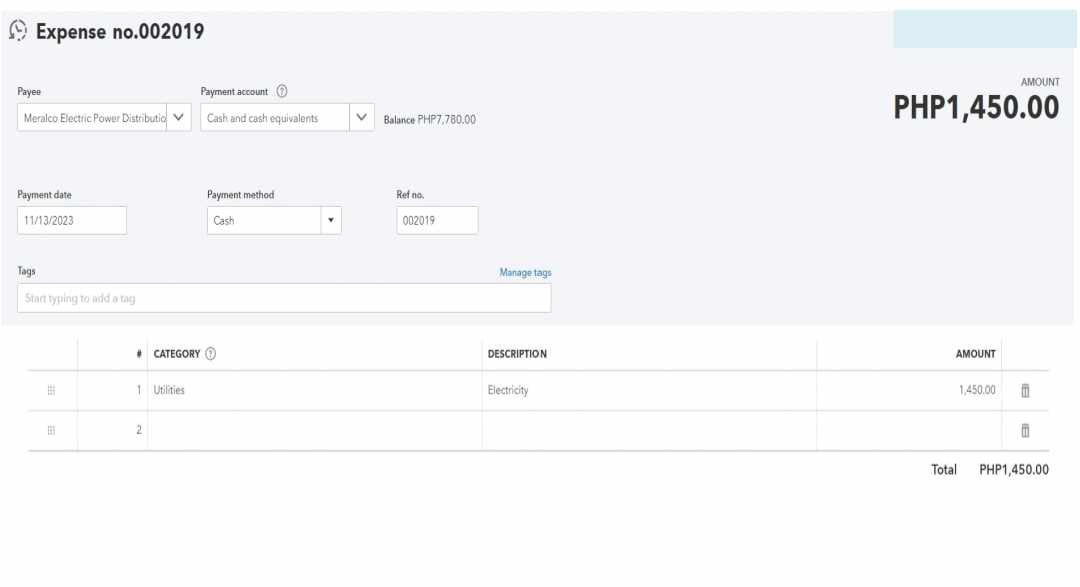Image resolution: width=1080 pixels, height=587 pixels.
Task: Select the row number 2 cell
Action: tap(112, 431)
